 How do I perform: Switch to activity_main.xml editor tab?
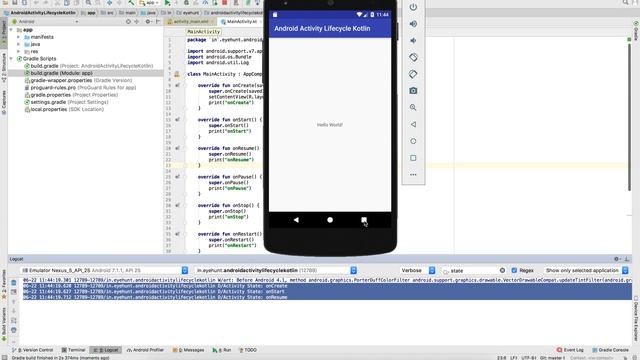pyautogui.click(x=190, y=21)
